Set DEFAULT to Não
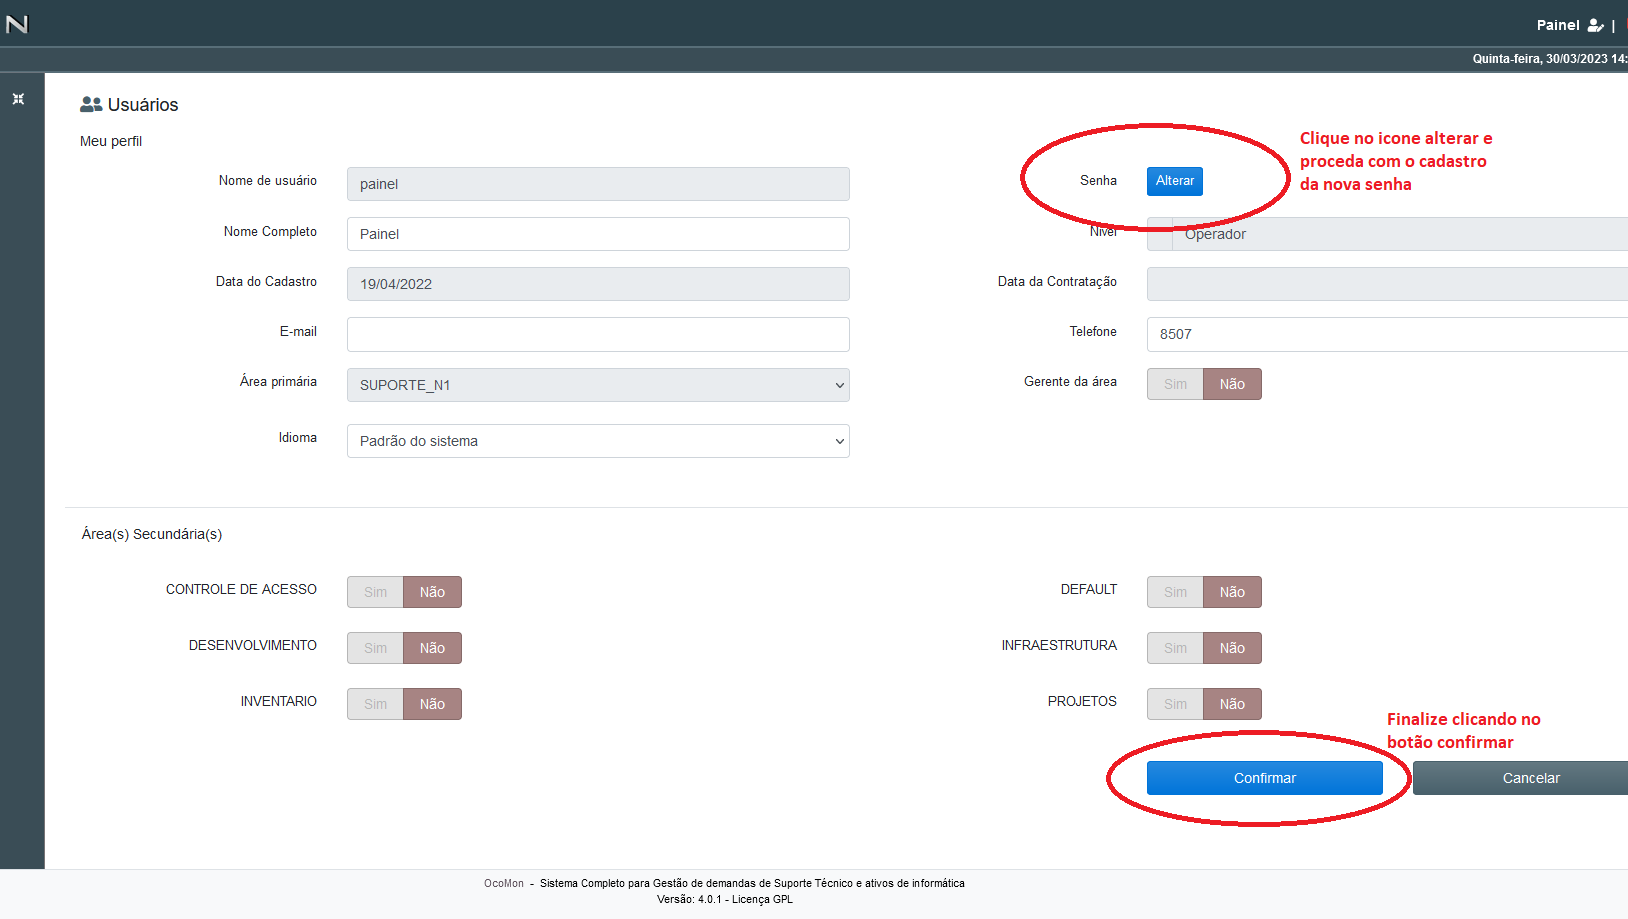The image size is (1628, 919). [1232, 592]
